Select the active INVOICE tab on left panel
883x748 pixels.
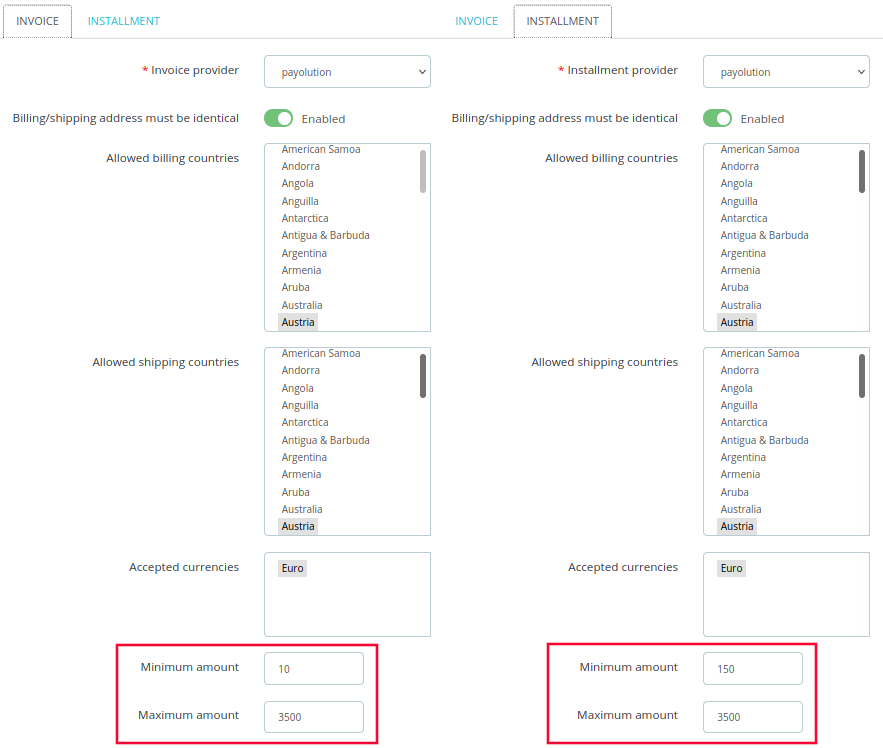click(38, 21)
